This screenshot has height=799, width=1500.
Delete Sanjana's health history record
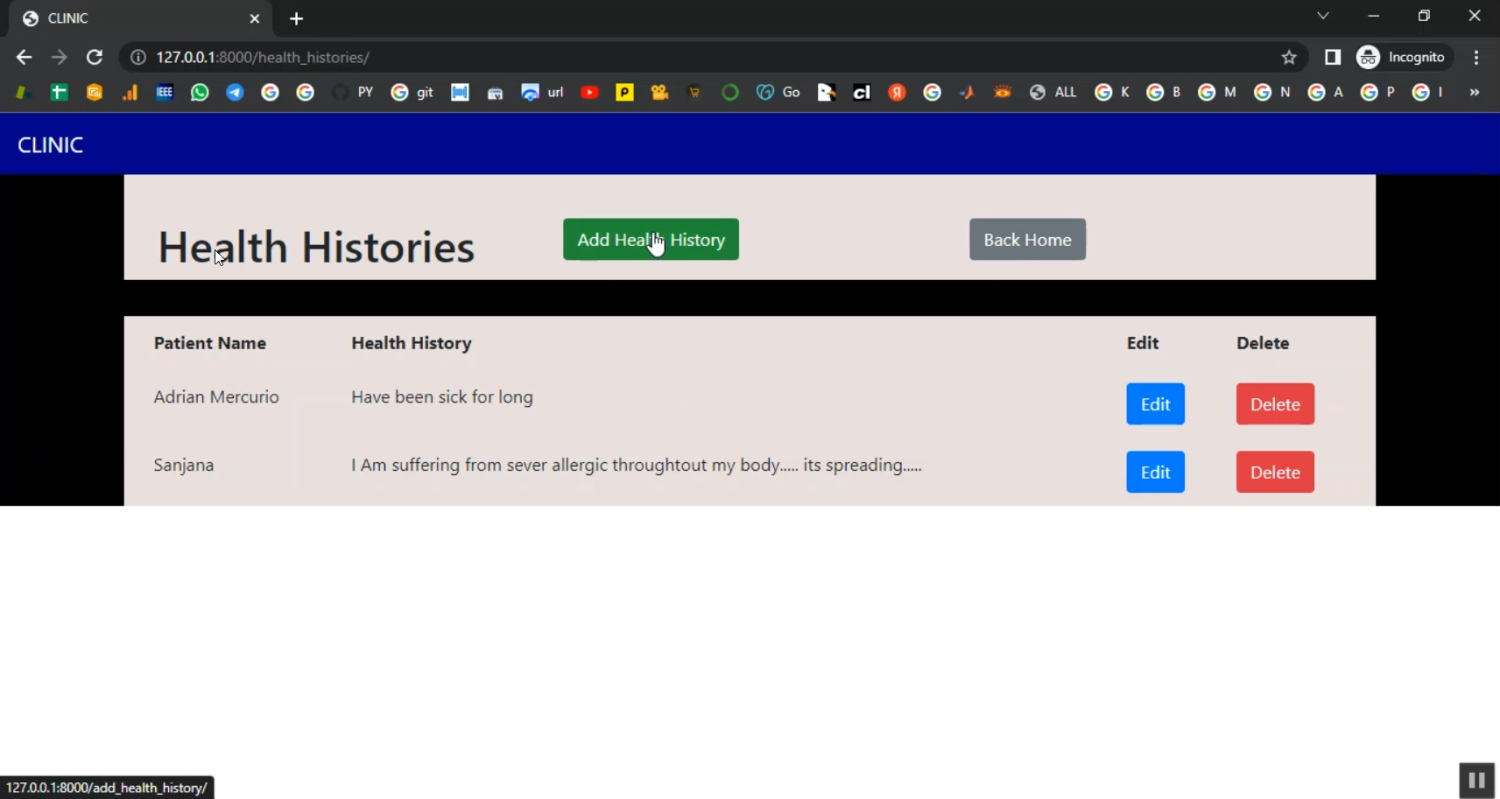(1275, 472)
